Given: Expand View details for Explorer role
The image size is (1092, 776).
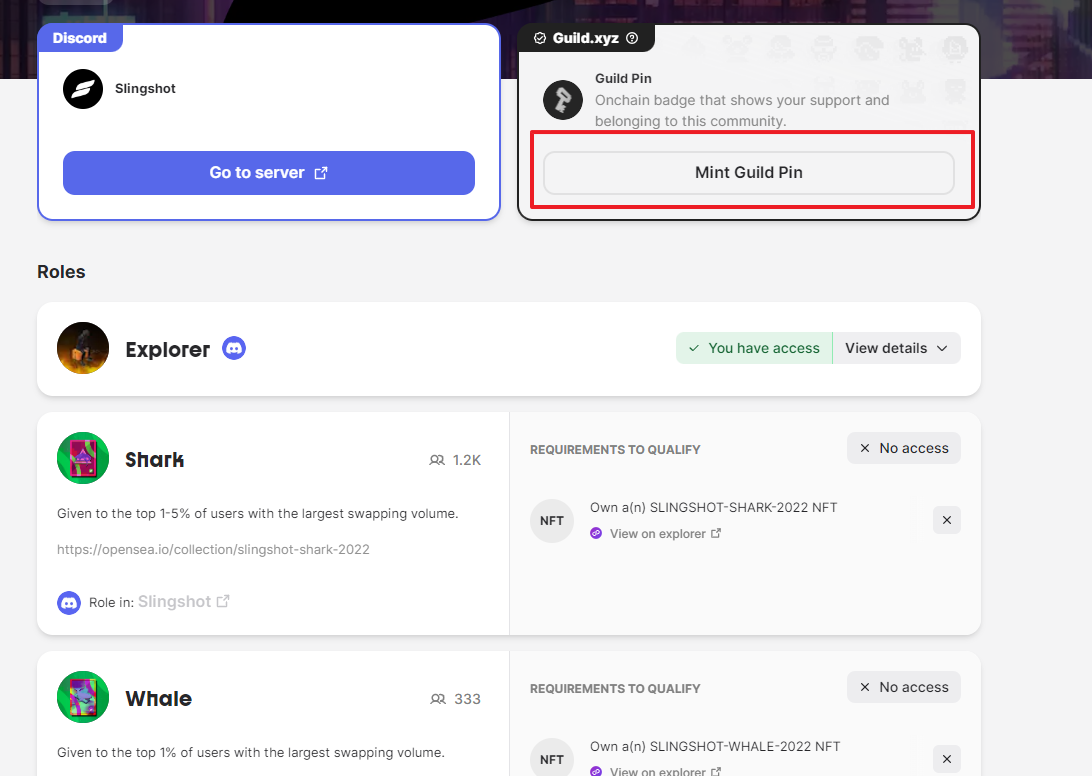Looking at the screenshot, I should tap(896, 348).
